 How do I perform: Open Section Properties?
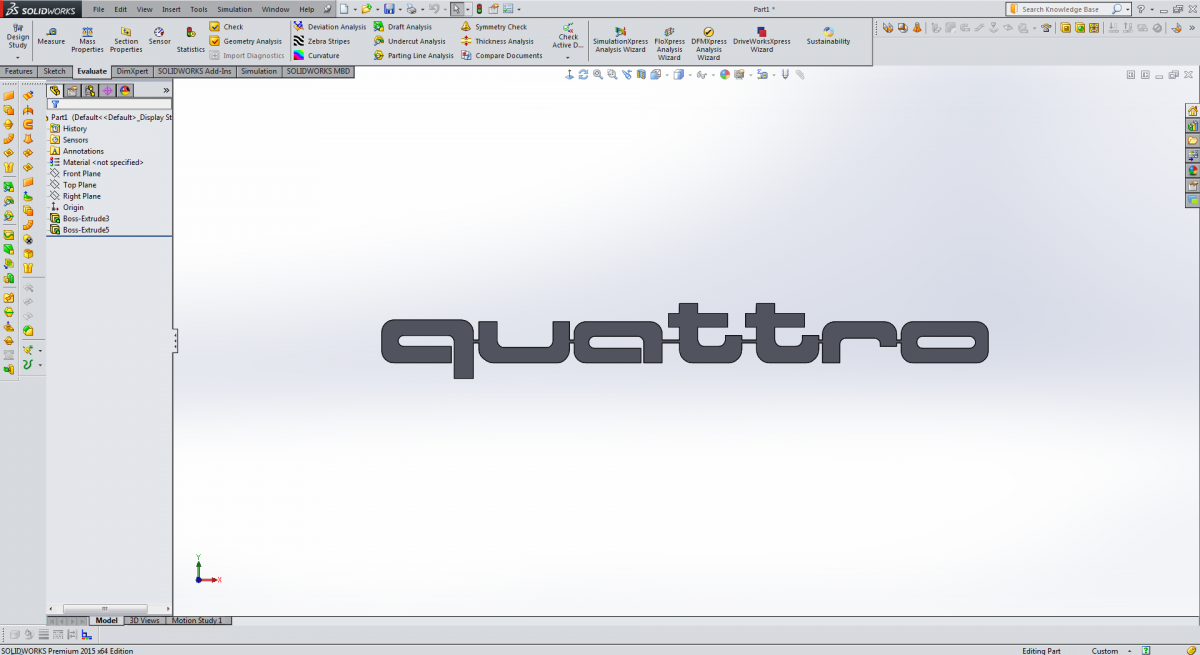tap(126, 39)
